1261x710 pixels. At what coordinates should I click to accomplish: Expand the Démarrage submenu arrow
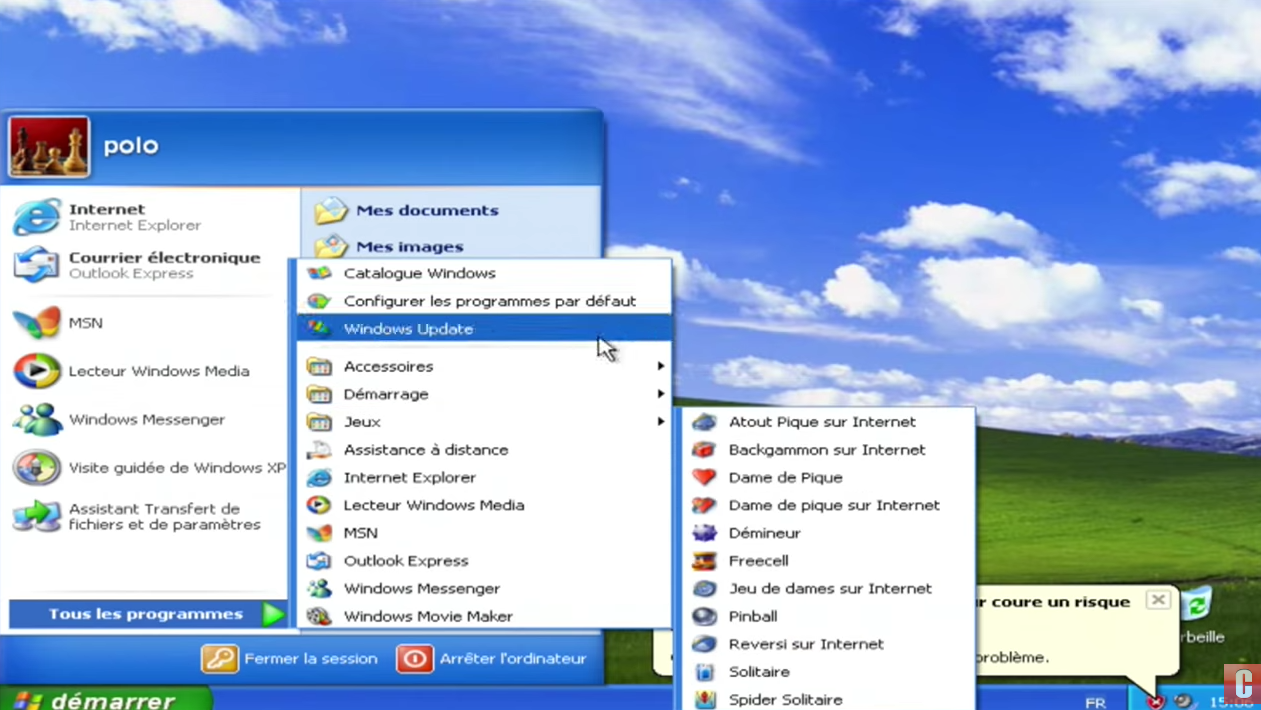[661, 394]
